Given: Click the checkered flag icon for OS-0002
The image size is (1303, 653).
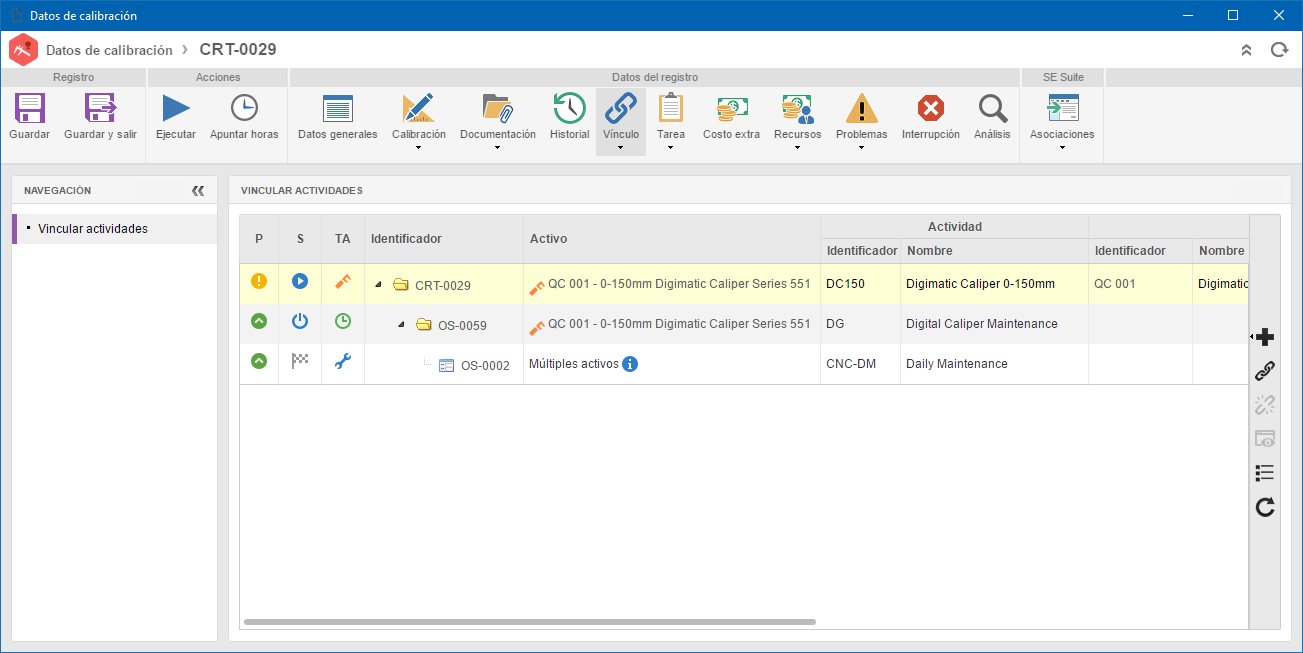Looking at the screenshot, I should click(300, 361).
